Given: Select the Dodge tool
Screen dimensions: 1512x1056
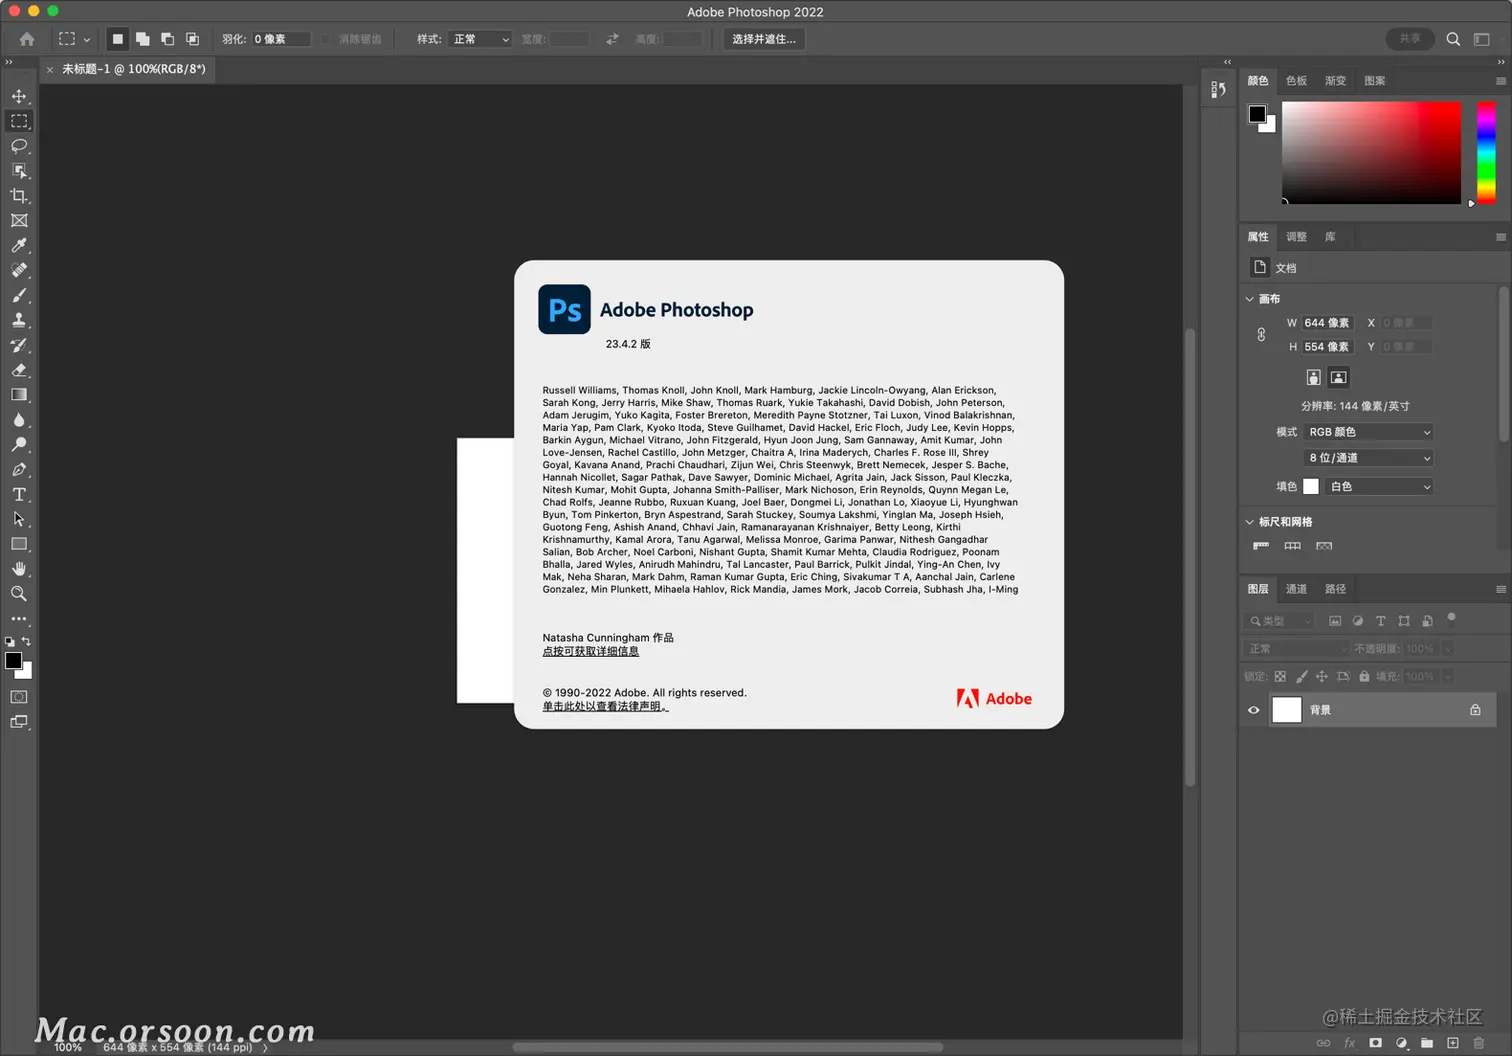Looking at the screenshot, I should (x=19, y=445).
